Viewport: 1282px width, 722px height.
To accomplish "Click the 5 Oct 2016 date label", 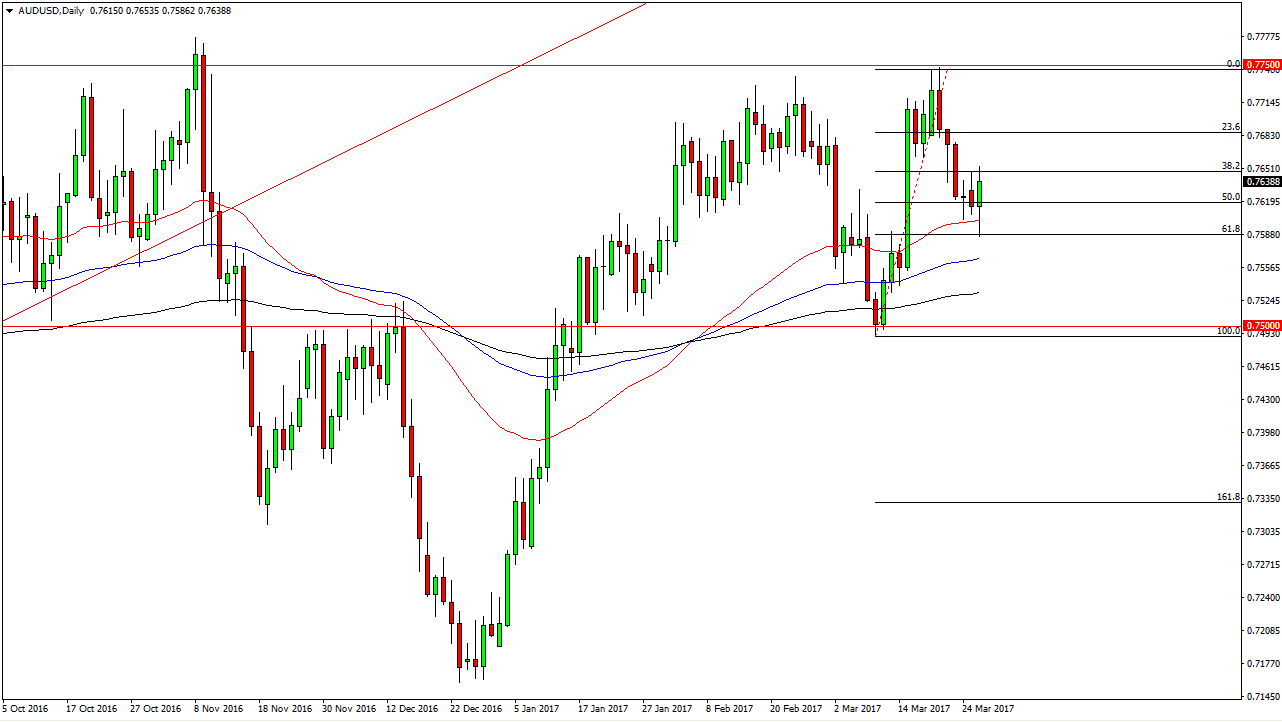I will pos(25,708).
